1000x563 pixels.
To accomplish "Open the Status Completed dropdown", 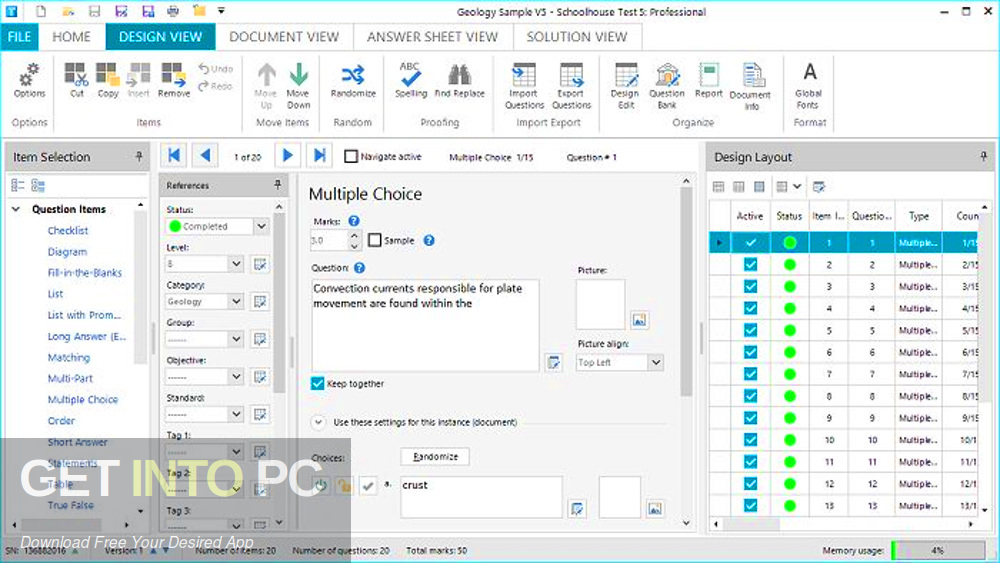I will click(261, 226).
